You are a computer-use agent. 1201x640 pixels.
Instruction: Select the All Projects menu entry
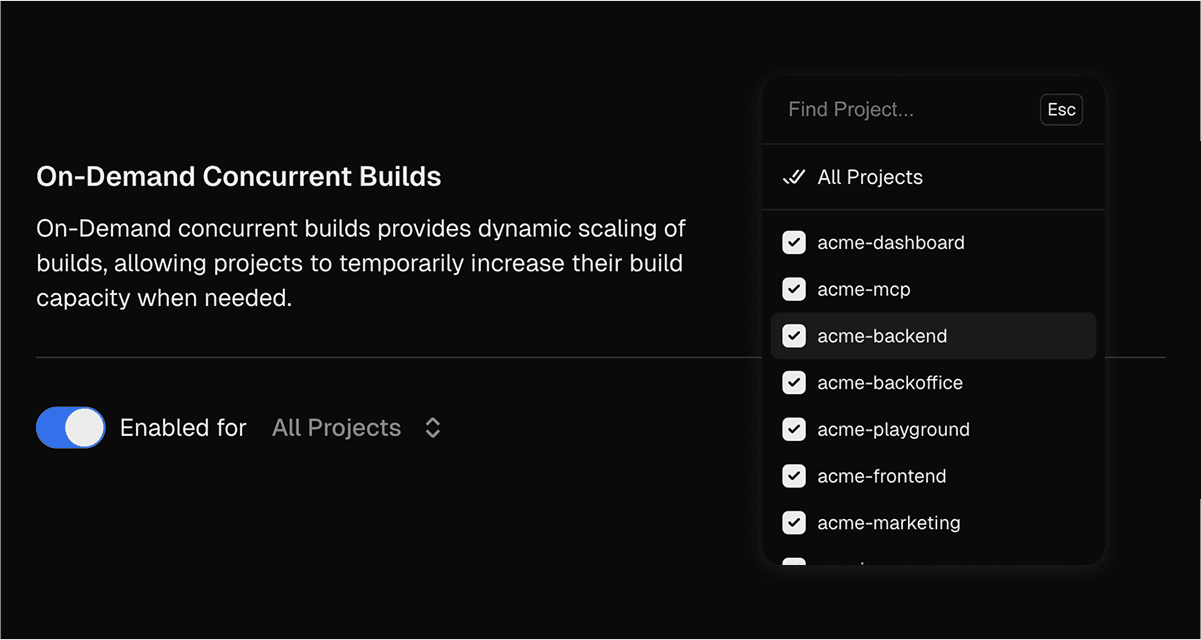870,177
